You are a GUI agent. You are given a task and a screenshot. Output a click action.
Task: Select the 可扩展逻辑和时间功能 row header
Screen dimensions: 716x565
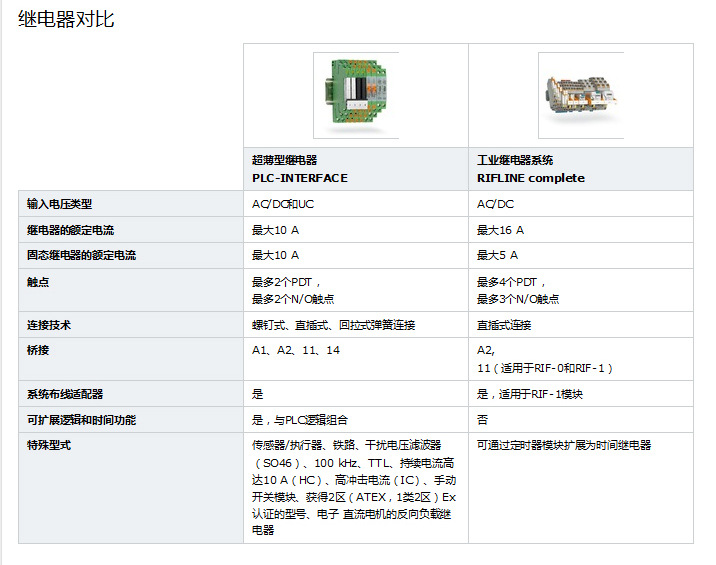pos(81,420)
